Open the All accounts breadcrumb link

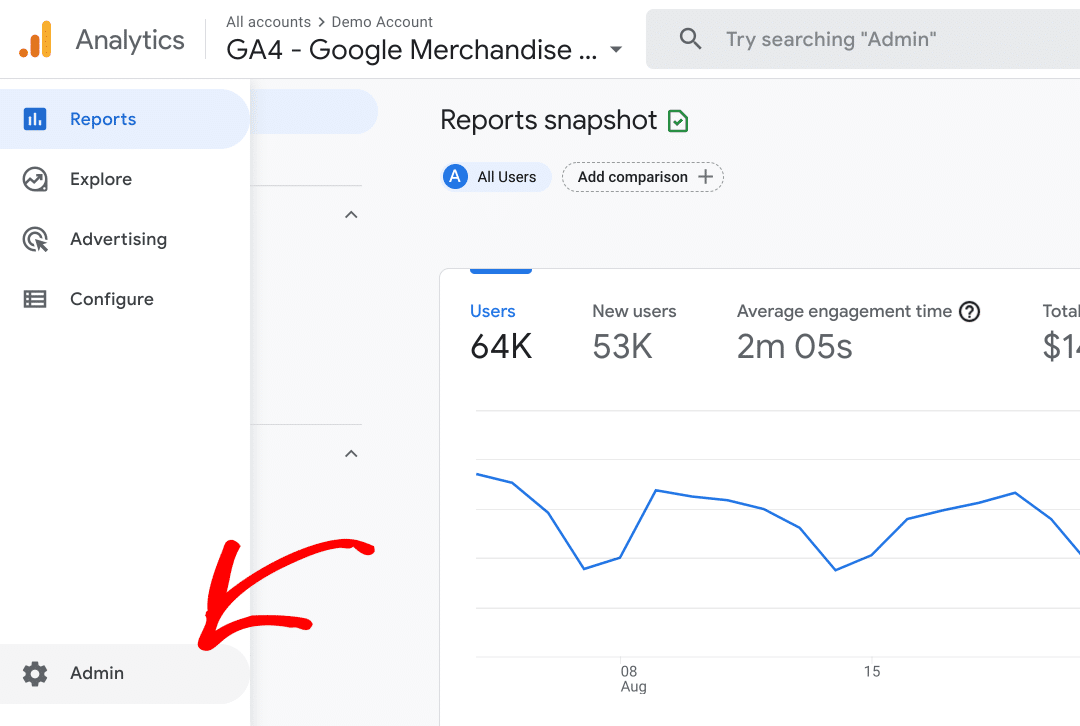click(x=268, y=21)
